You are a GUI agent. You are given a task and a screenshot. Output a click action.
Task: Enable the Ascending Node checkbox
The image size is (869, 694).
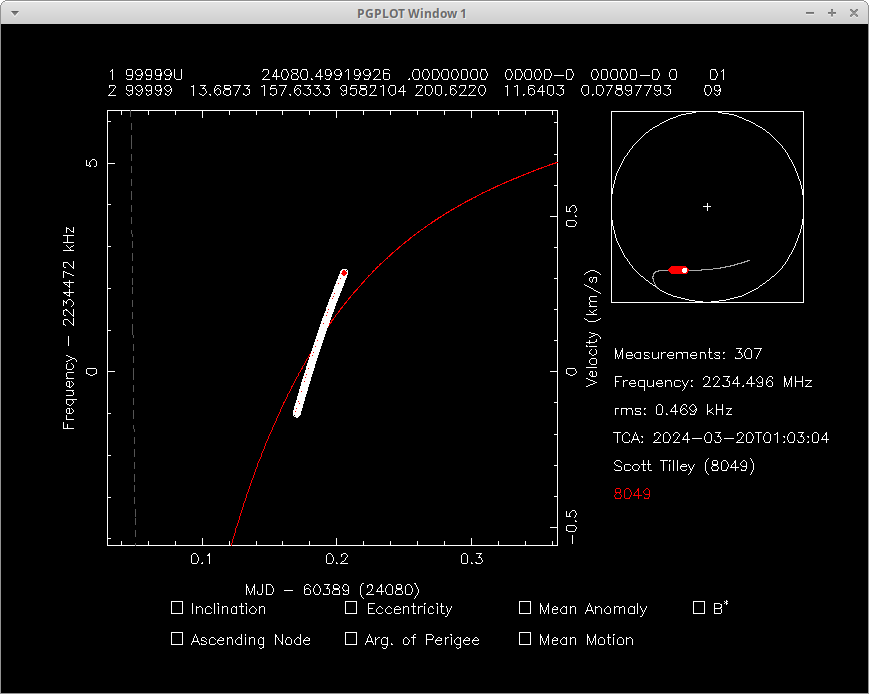[x=177, y=639]
